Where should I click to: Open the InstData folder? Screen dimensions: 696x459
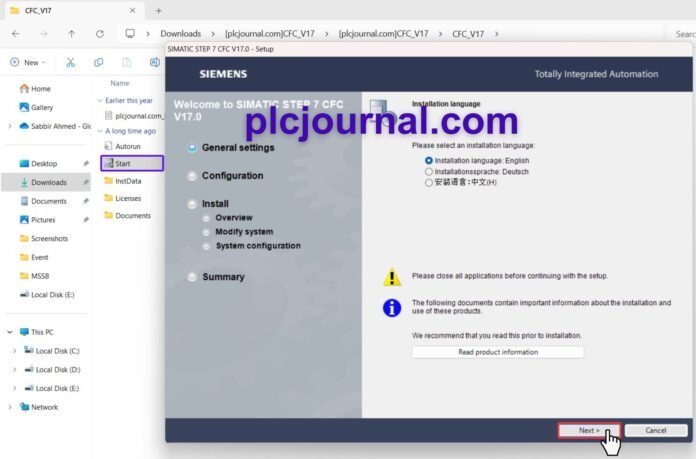click(127, 181)
